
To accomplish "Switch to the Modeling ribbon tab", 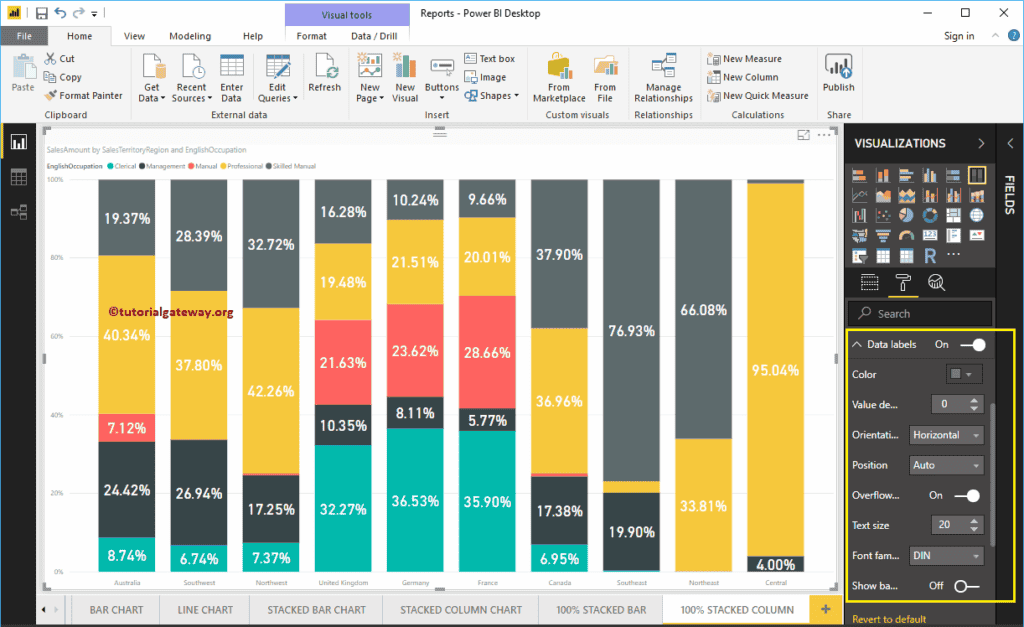I will coord(189,35).
